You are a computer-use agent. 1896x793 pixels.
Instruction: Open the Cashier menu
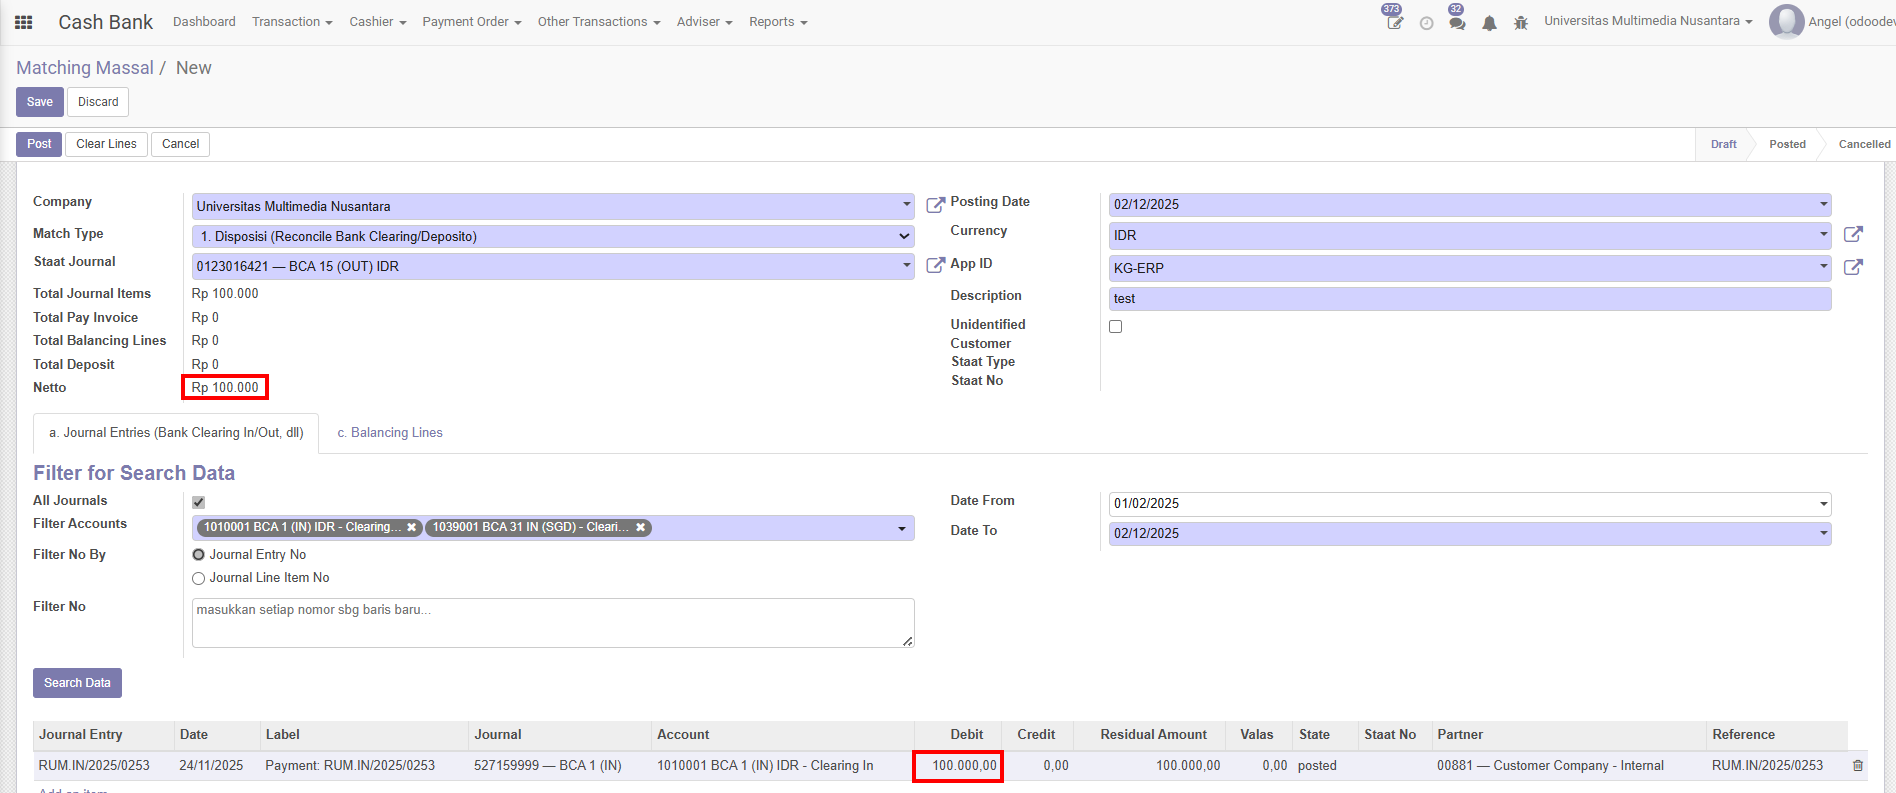click(x=377, y=22)
